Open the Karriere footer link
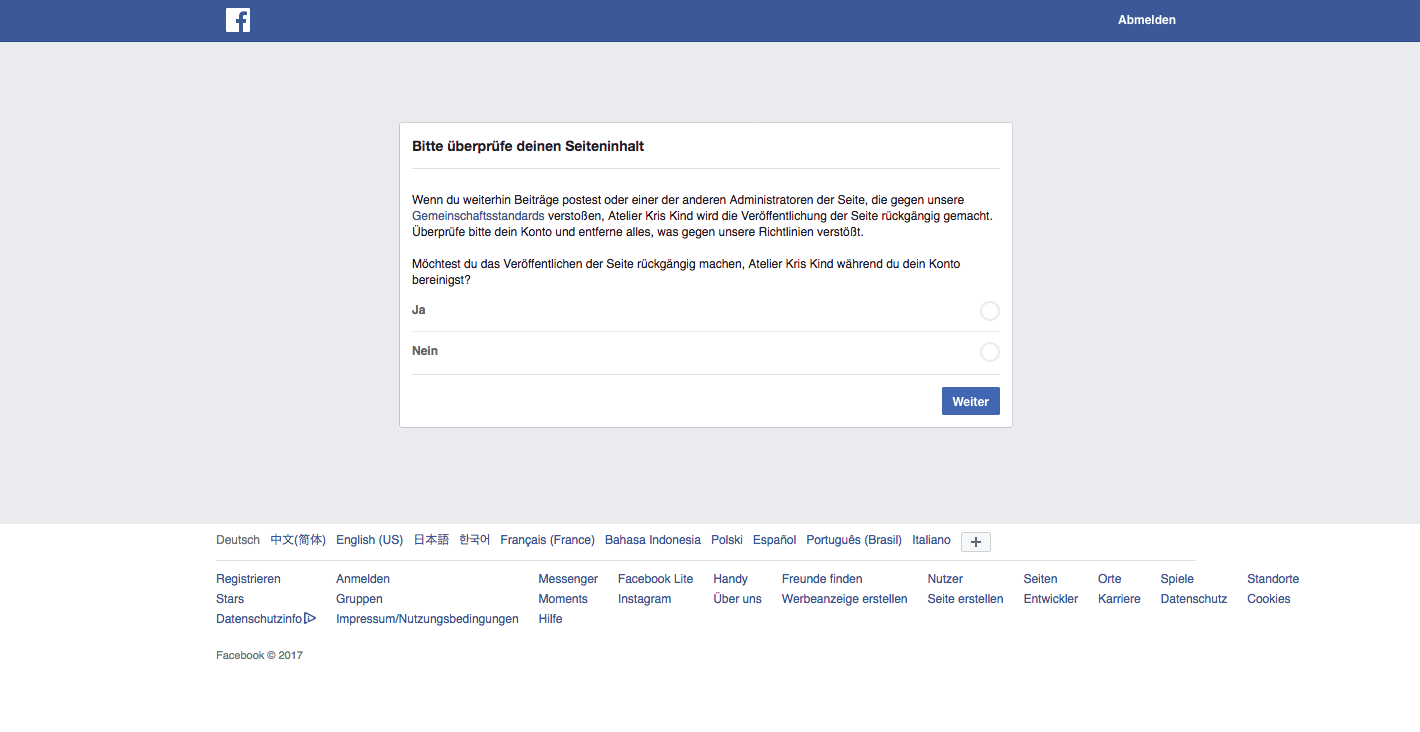 [1119, 599]
